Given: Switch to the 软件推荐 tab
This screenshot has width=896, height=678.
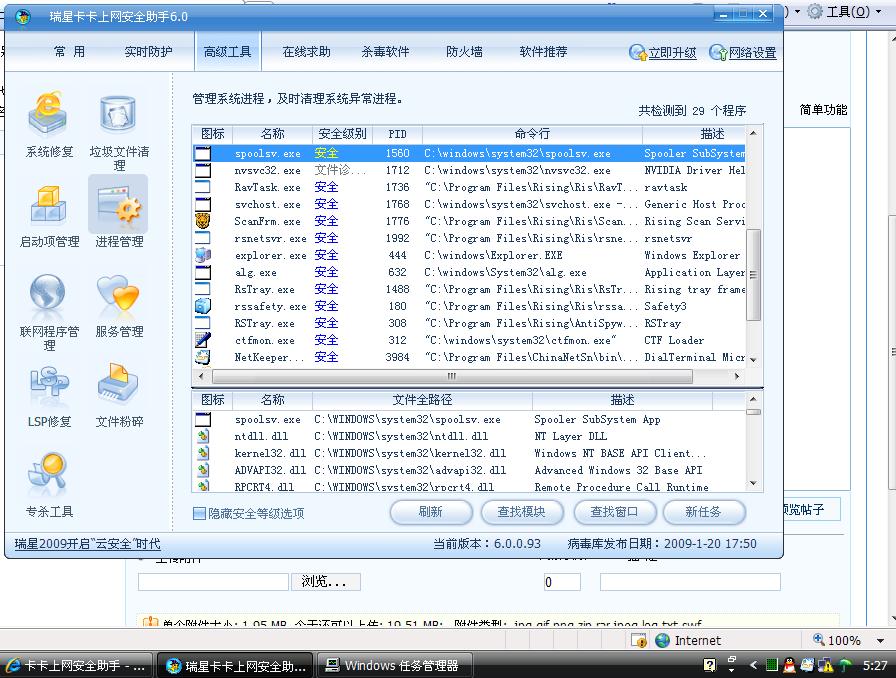Looking at the screenshot, I should pos(543,51).
